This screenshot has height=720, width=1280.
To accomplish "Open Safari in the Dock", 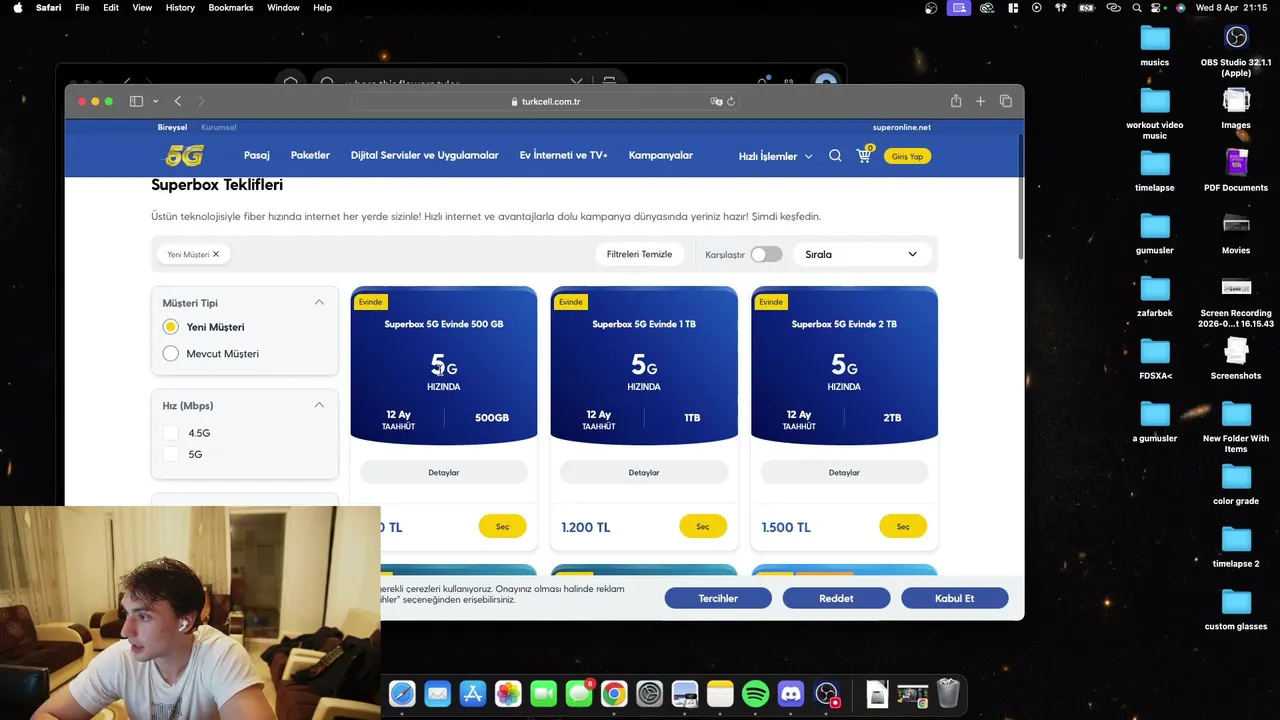I will 402,693.
